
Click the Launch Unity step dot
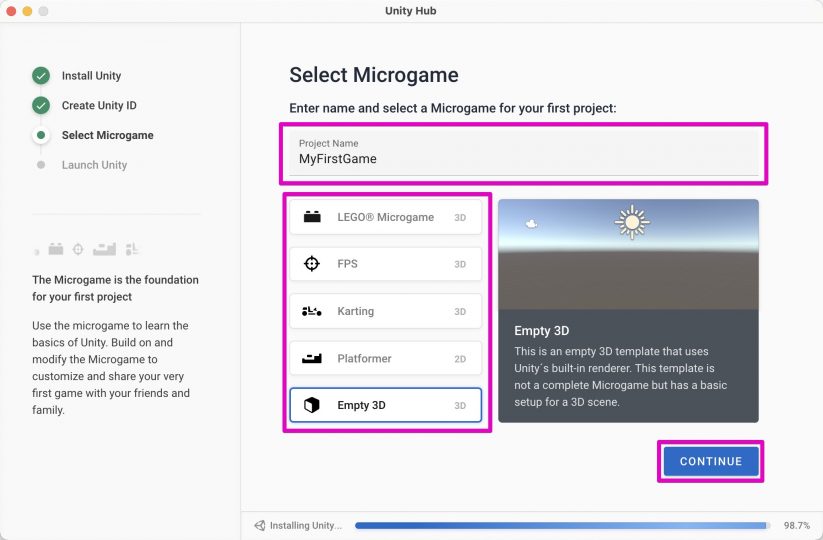(x=41, y=165)
